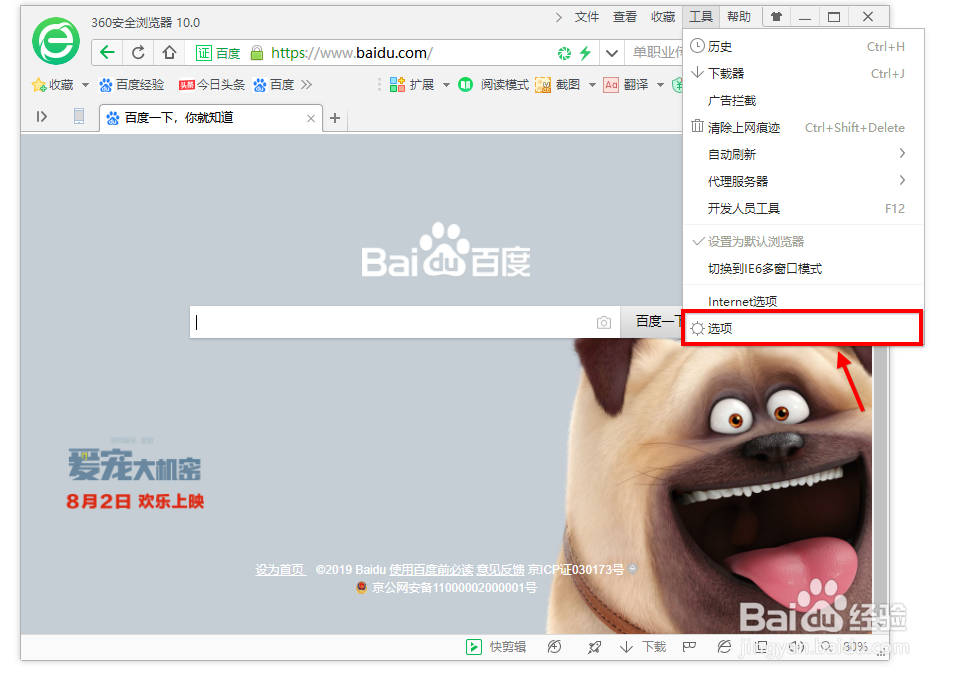Click the mobile phone icon
Screen dimensions: 963x681
click(79, 116)
